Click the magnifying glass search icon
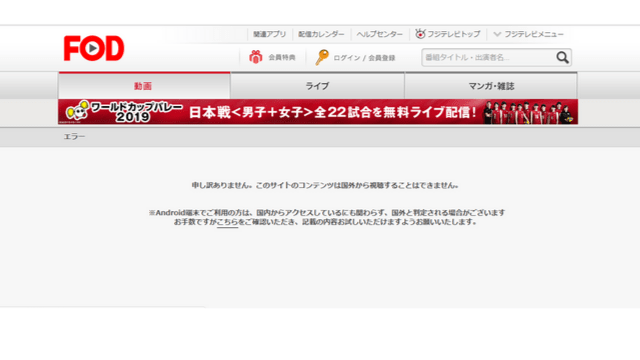Viewport: 640px width, 360px height. [562, 58]
